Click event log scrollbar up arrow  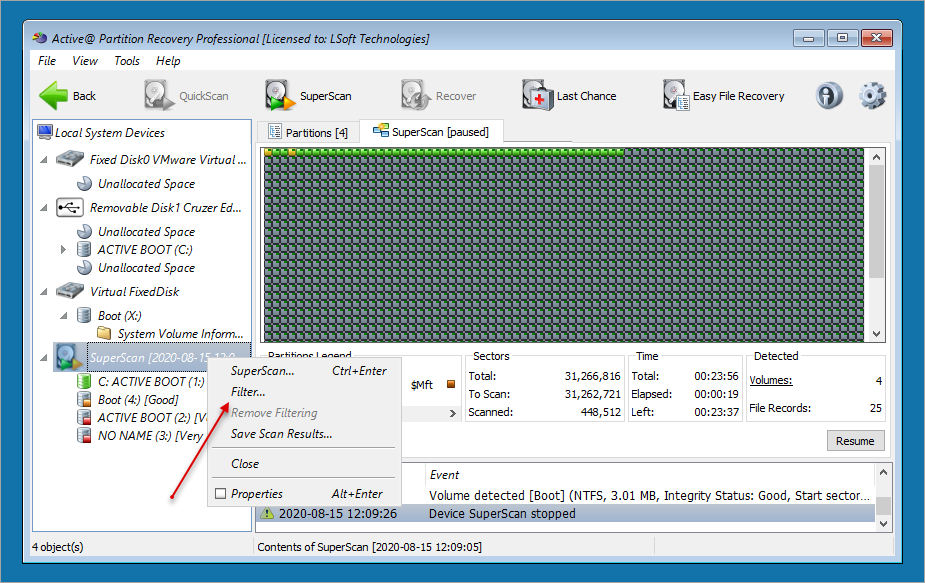883,472
